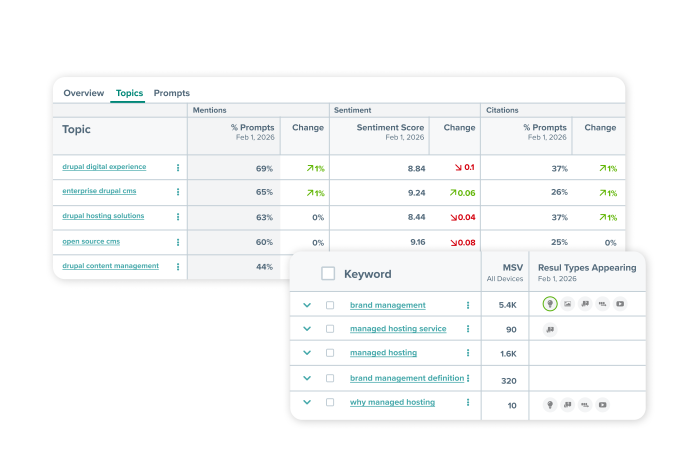The width and height of the screenshot is (678, 472).
Task: Click the result type icon for managed hosting service
Action: click(x=550, y=329)
